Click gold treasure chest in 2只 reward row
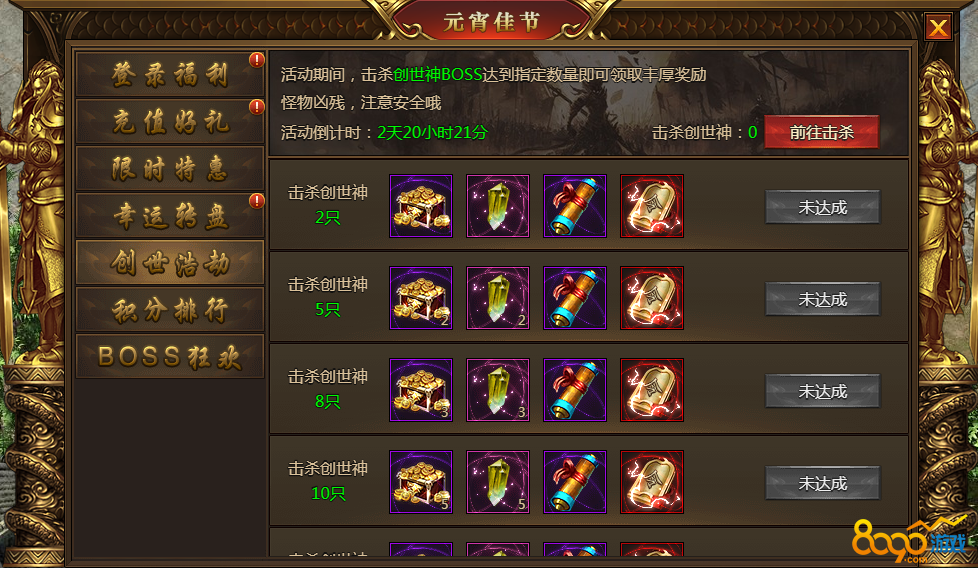The width and height of the screenshot is (978, 568). click(x=421, y=206)
